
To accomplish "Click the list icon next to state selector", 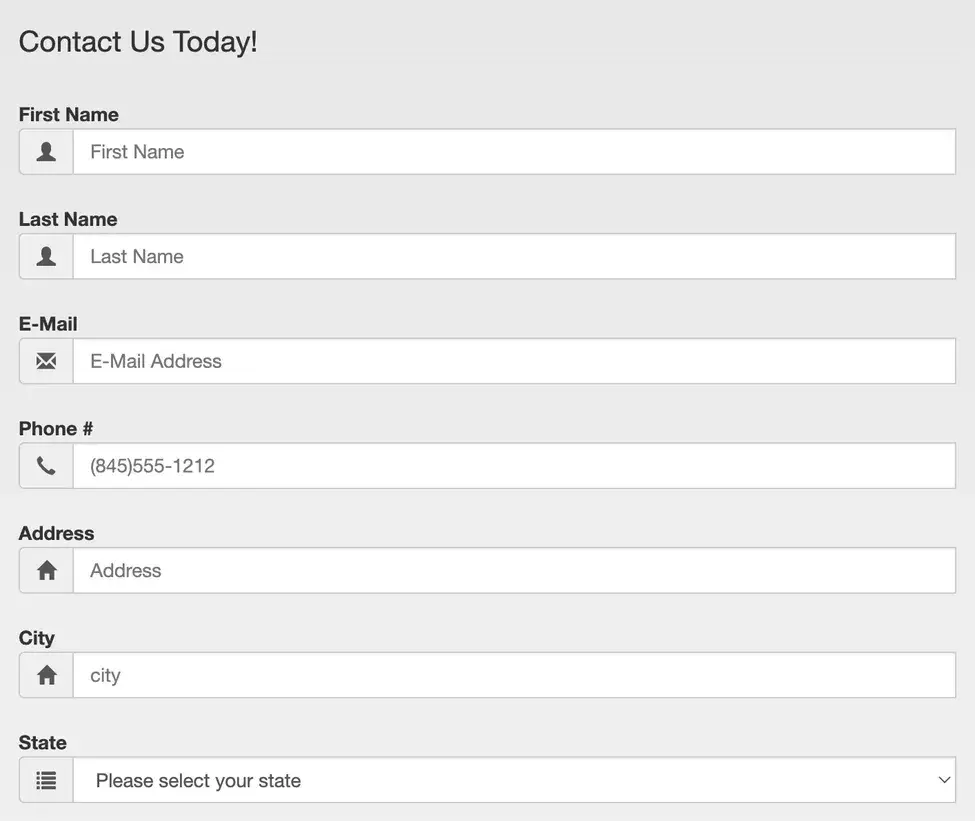I will pos(46,780).
